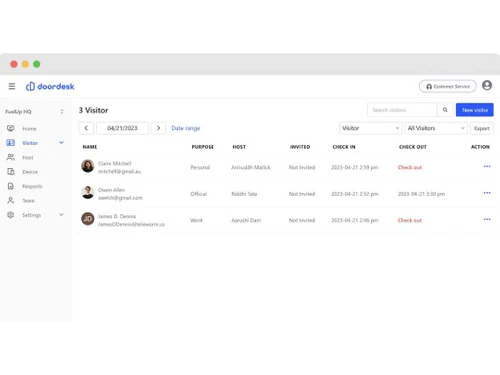The height and width of the screenshot is (375, 500).
Task: Click the doordesk logo
Action: tap(50, 86)
